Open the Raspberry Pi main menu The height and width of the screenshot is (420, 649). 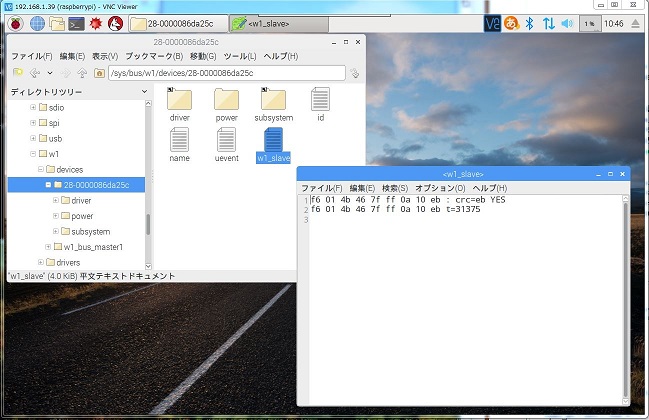14,23
